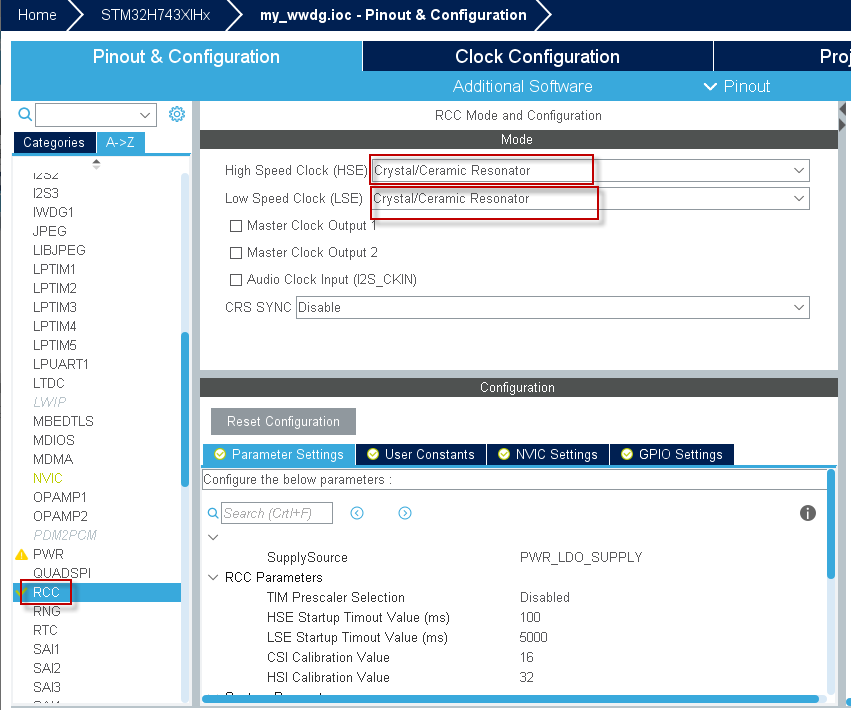Click STM32H743XIHx breadcrumb
851x710 pixels.
click(x=156, y=15)
